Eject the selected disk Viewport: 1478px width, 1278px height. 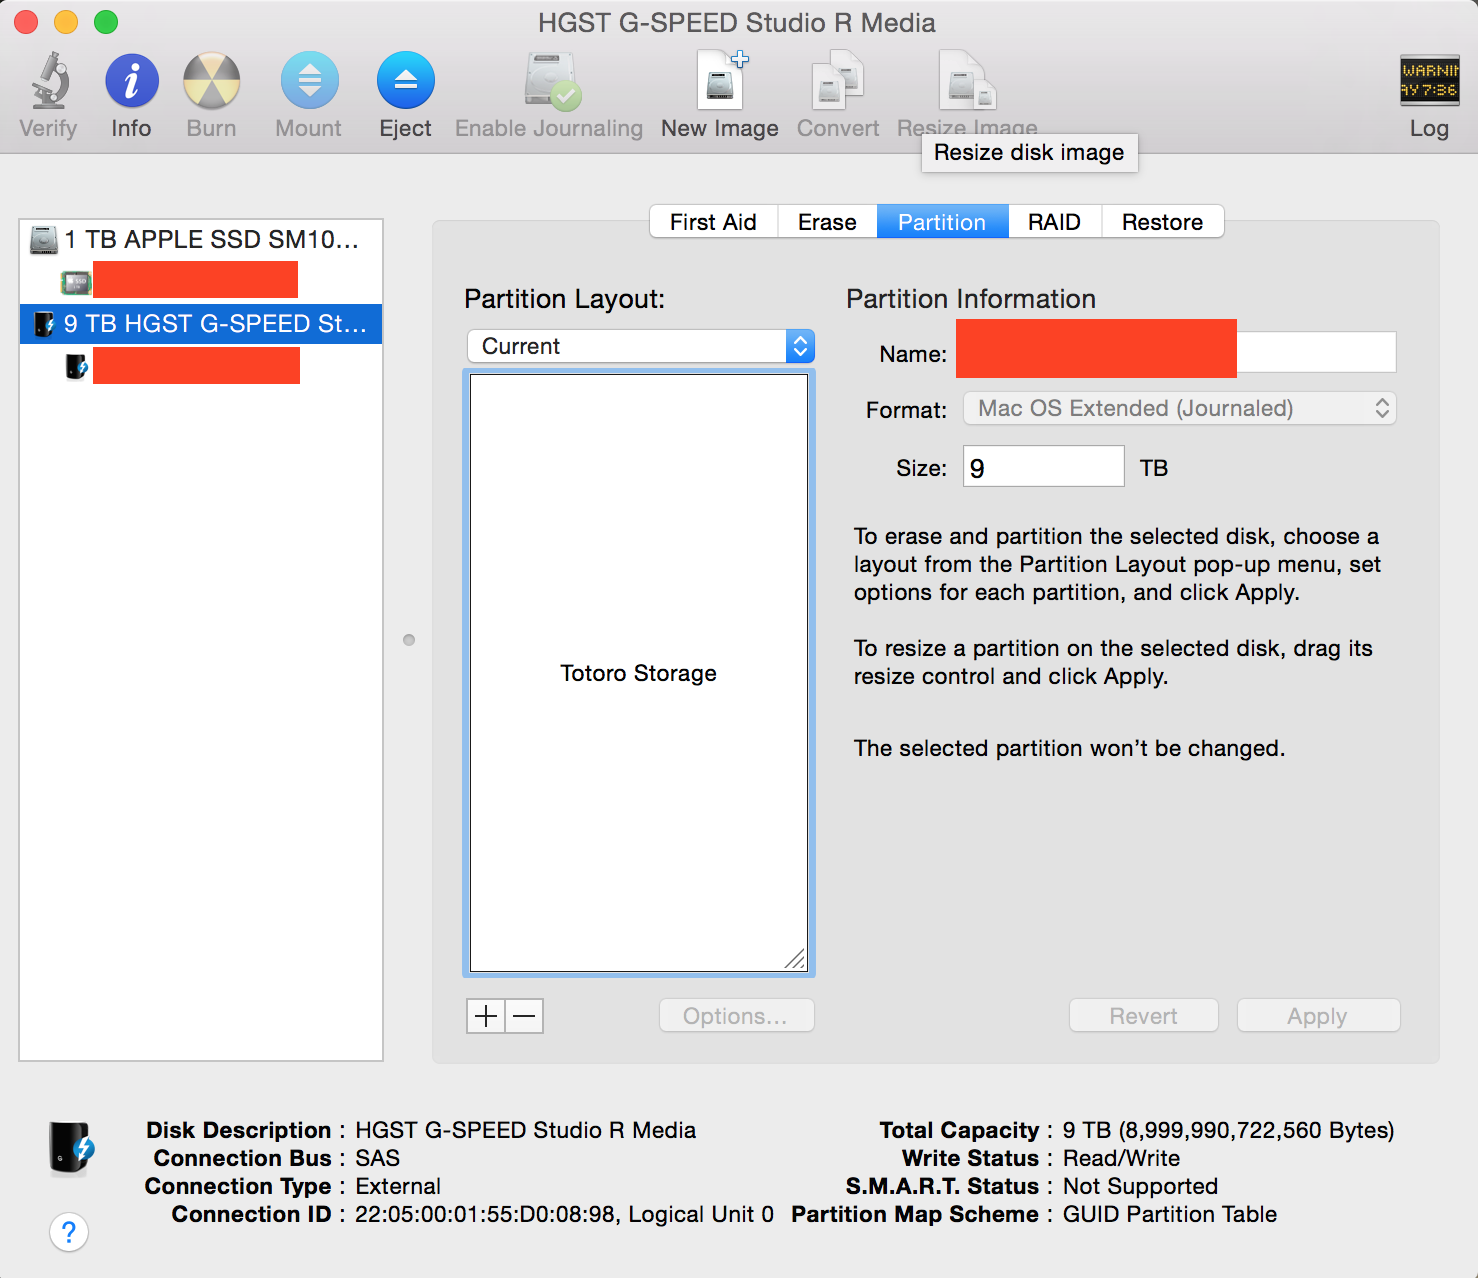coord(405,82)
